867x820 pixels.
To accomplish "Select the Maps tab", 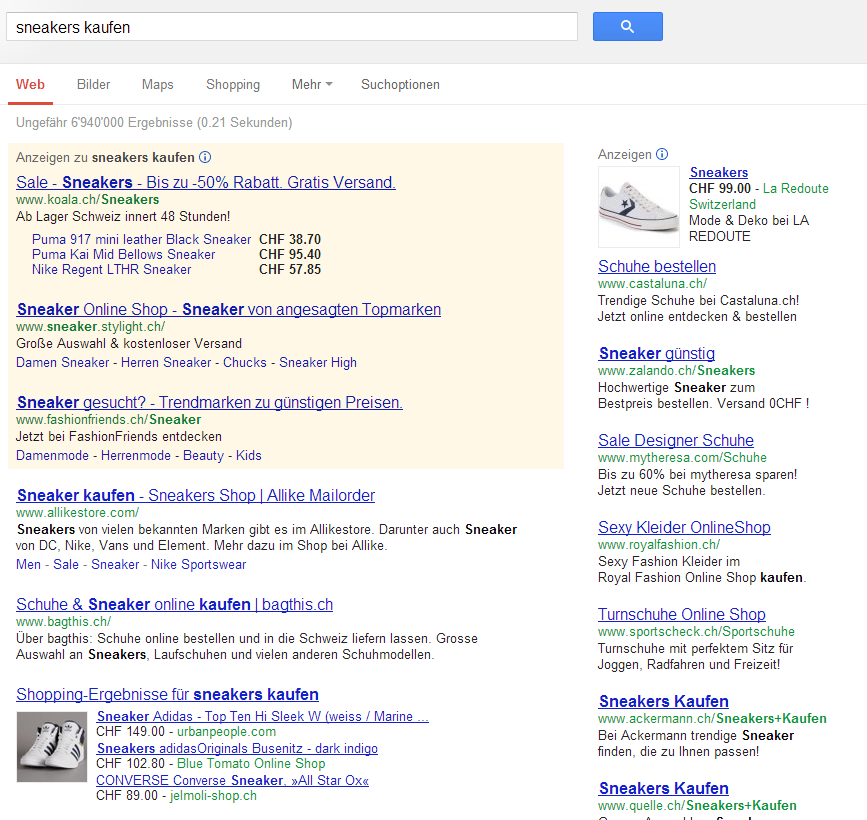I will point(157,85).
